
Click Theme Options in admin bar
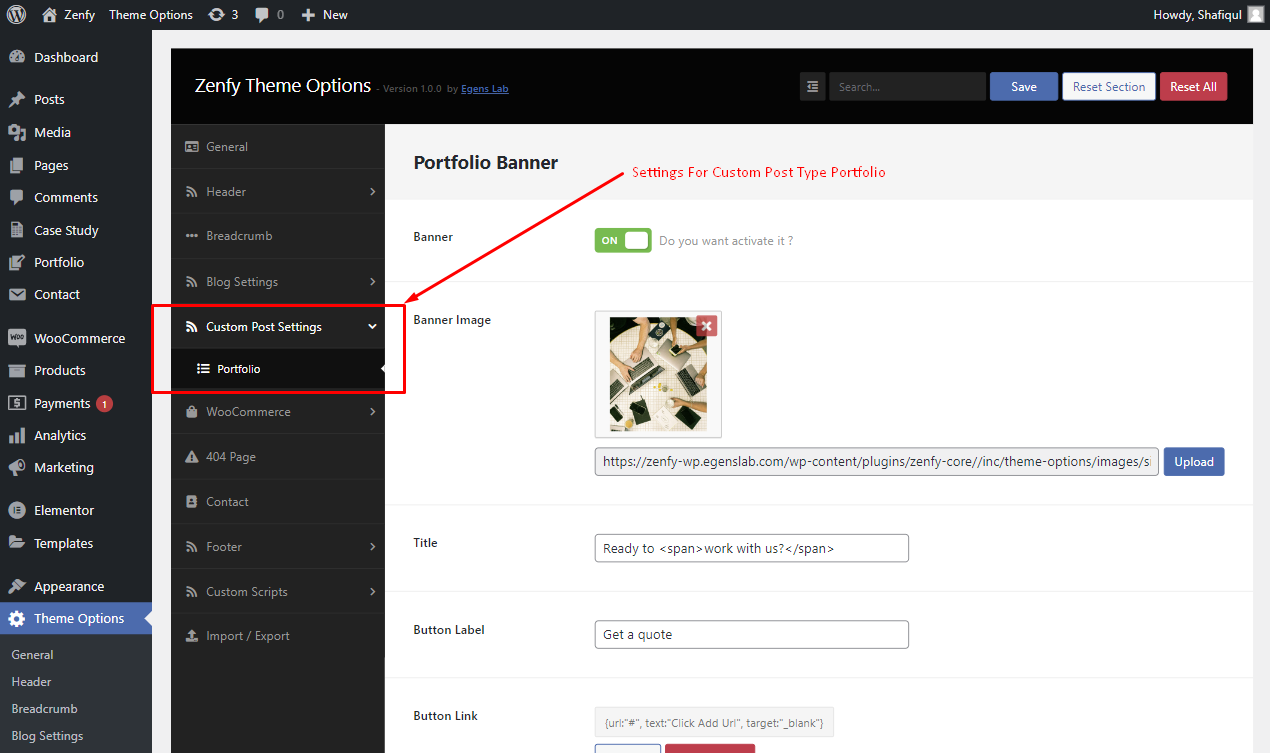pyautogui.click(x=151, y=15)
